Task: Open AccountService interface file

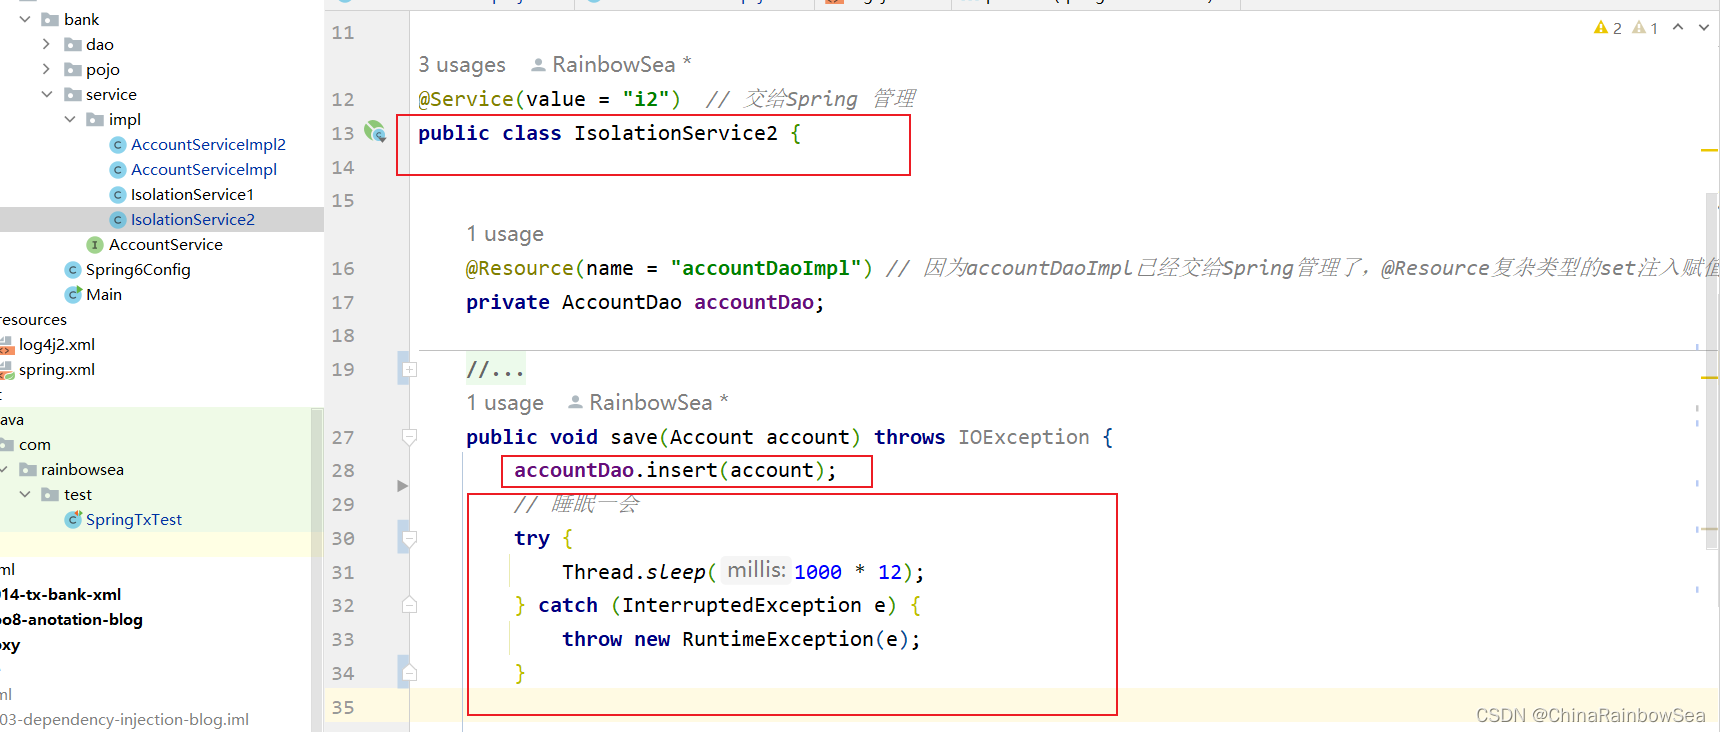Action: tap(166, 244)
